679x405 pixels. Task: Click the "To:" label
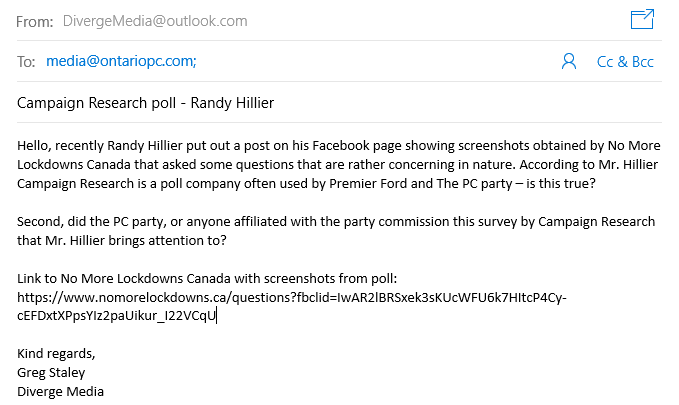[27, 62]
